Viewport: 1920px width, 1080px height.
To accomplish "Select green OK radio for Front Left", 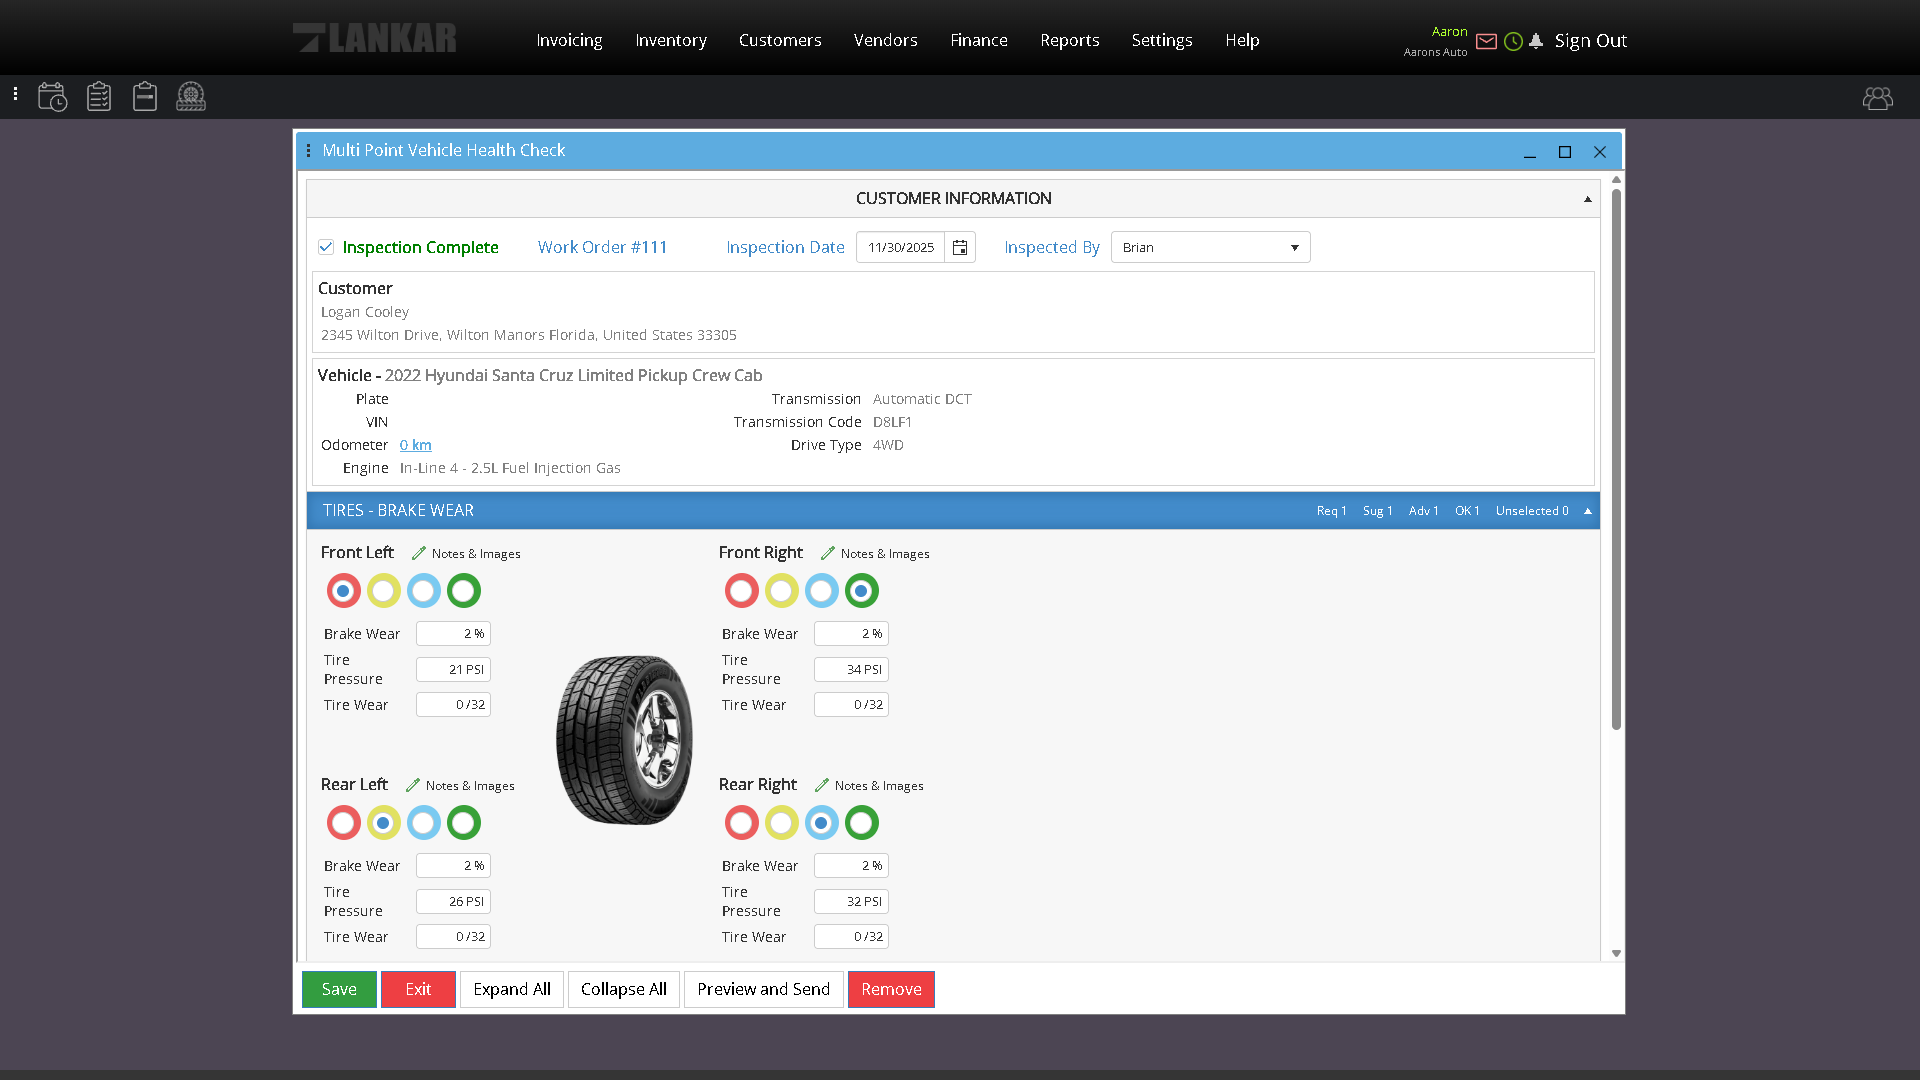I will click(463, 591).
